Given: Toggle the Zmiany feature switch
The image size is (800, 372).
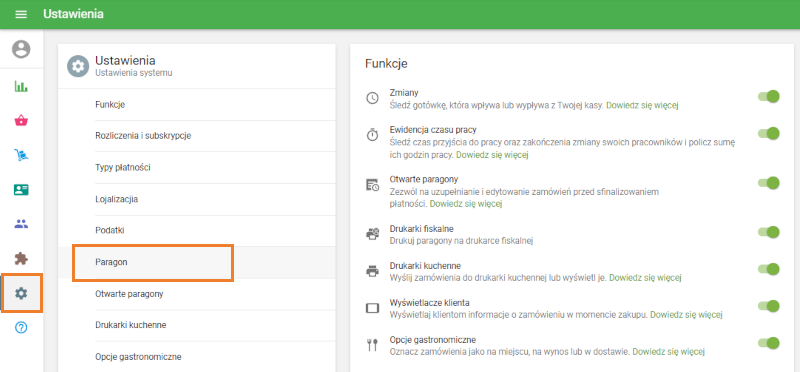Looking at the screenshot, I should [769, 96].
